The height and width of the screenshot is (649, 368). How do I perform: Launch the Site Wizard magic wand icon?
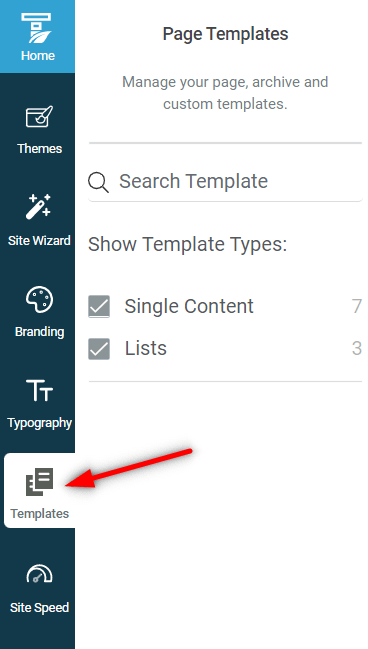(x=38, y=206)
